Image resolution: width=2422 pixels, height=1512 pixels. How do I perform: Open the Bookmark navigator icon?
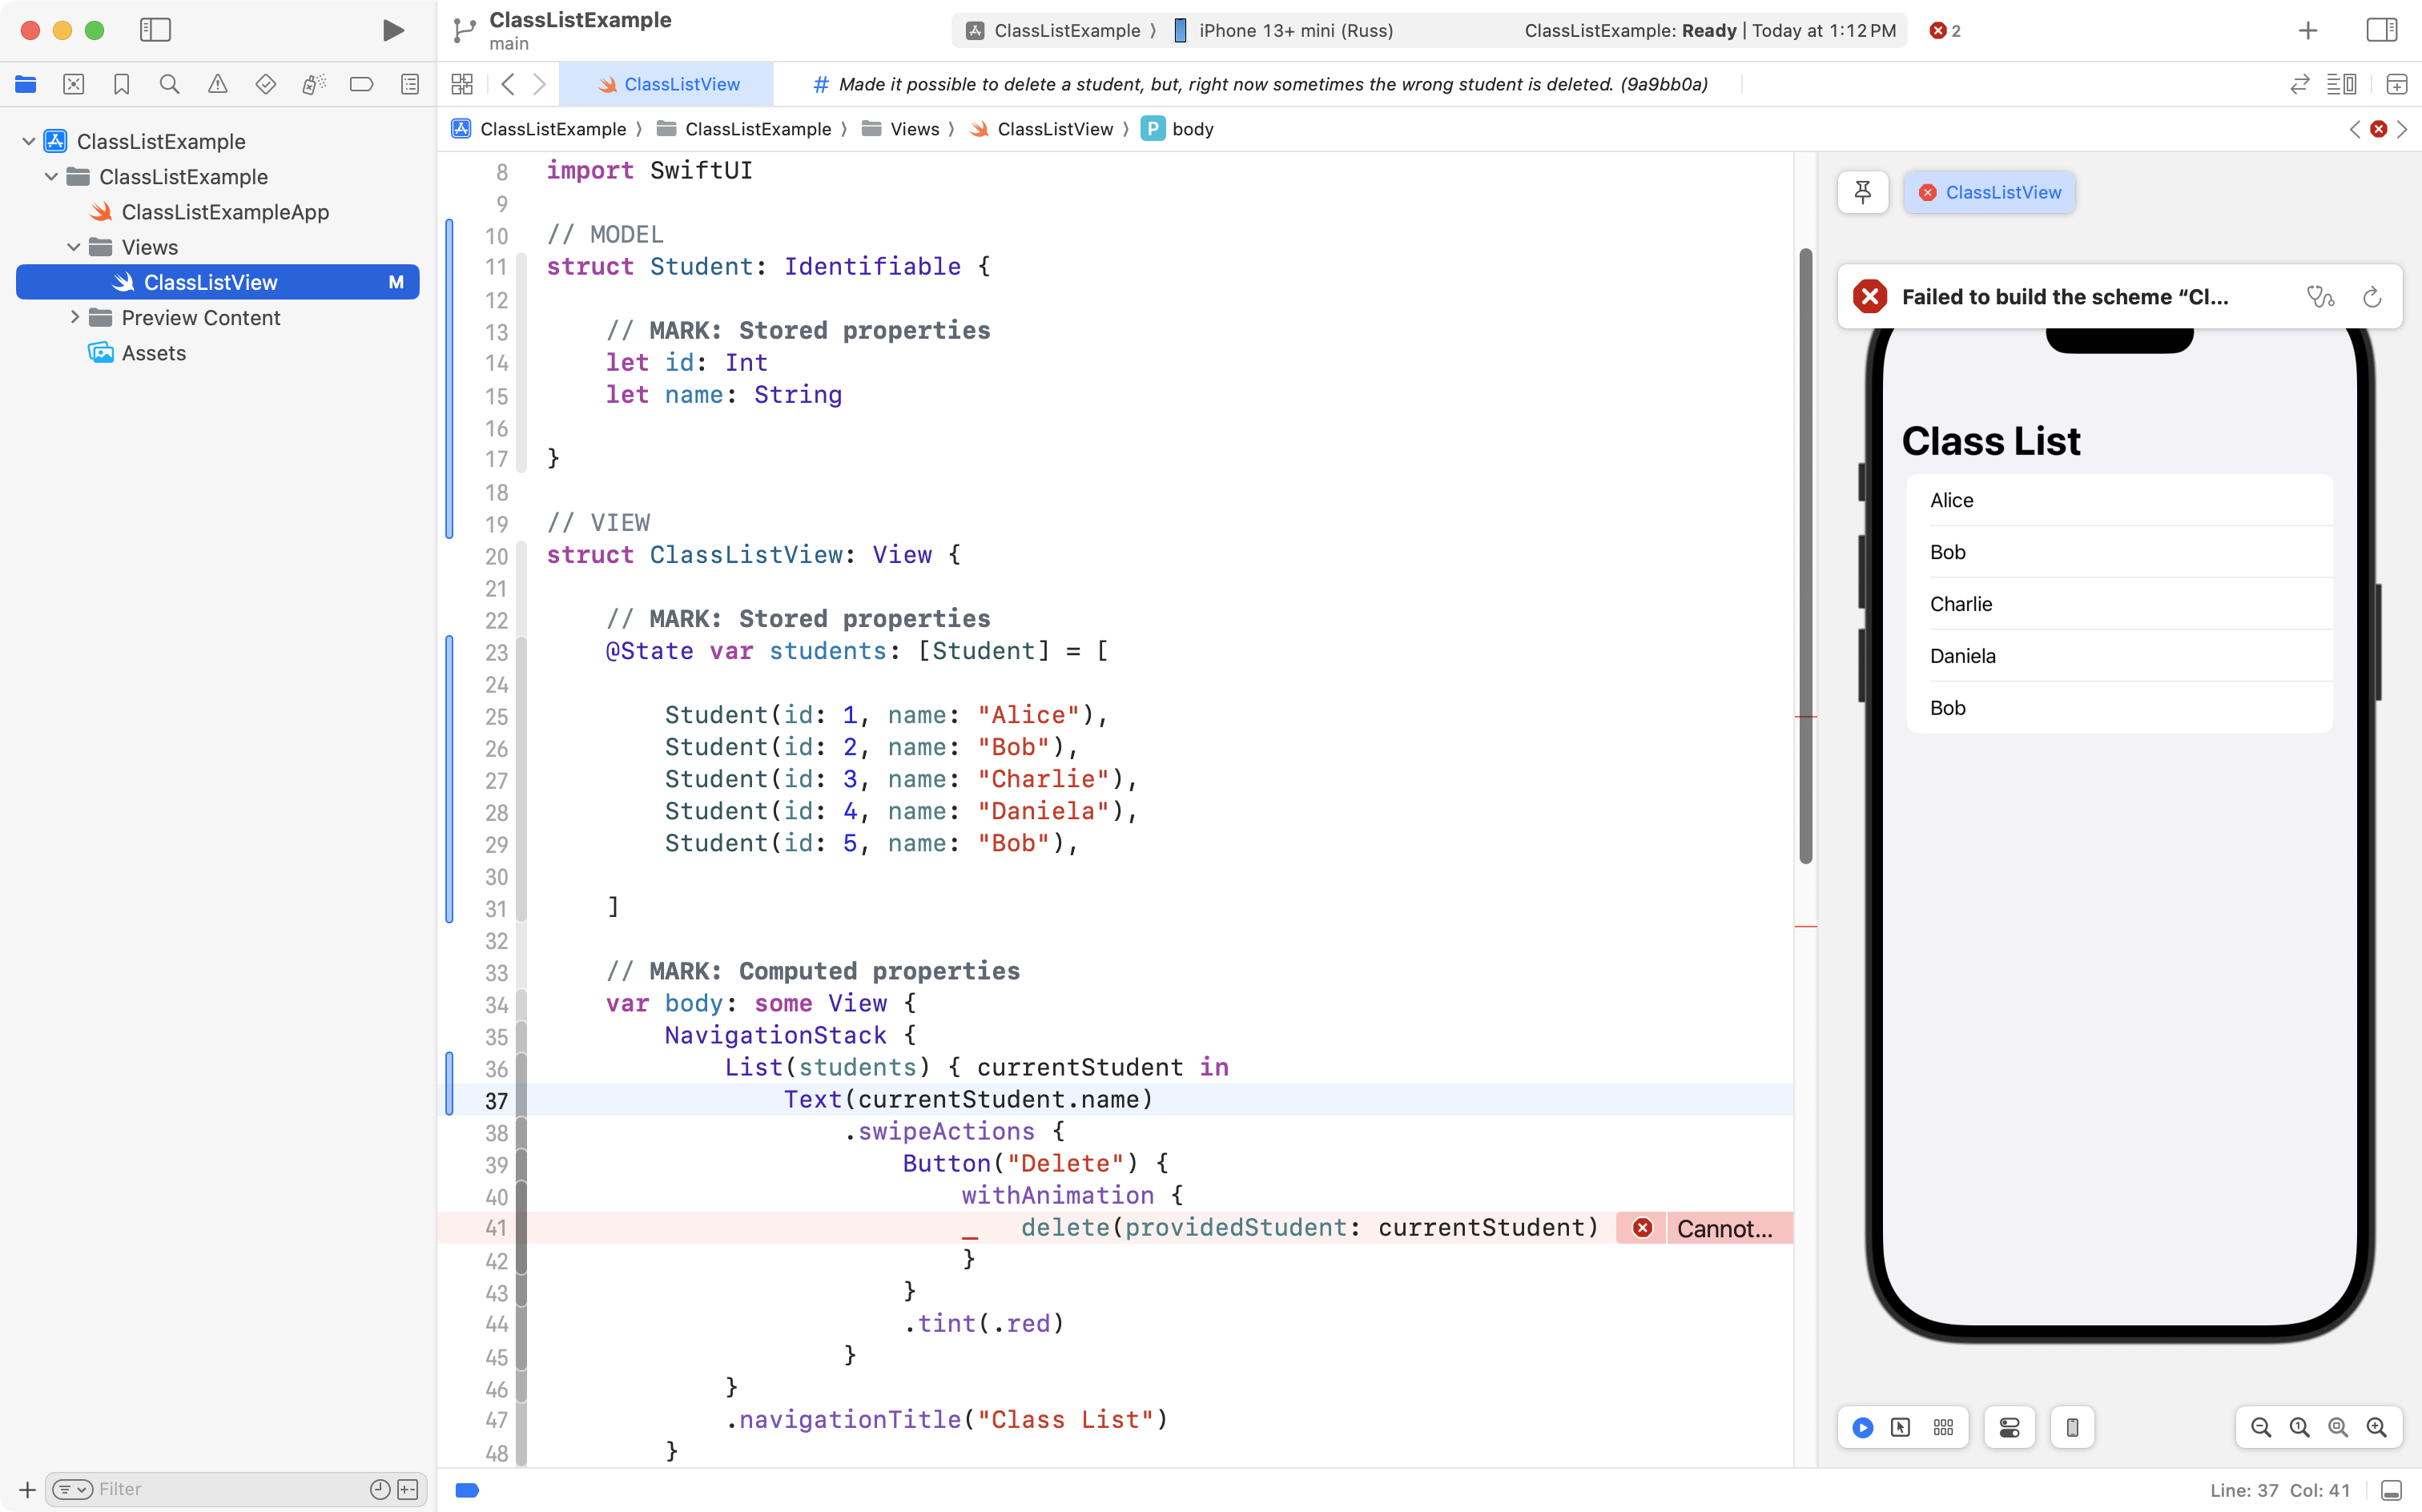(x=121, y=84)
